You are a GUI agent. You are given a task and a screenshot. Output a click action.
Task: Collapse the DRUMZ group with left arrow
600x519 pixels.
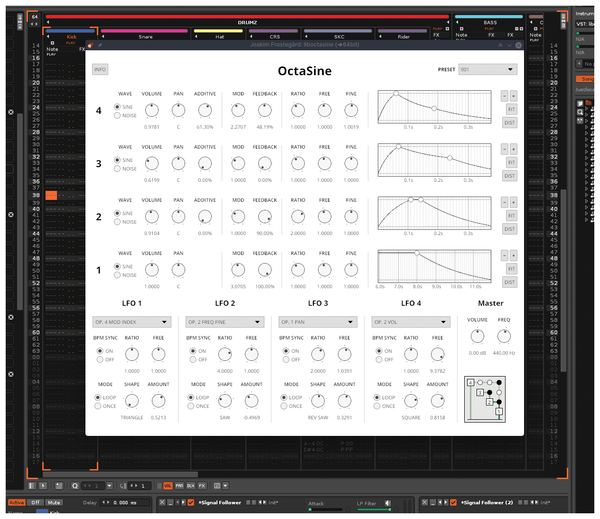(48, 23)
